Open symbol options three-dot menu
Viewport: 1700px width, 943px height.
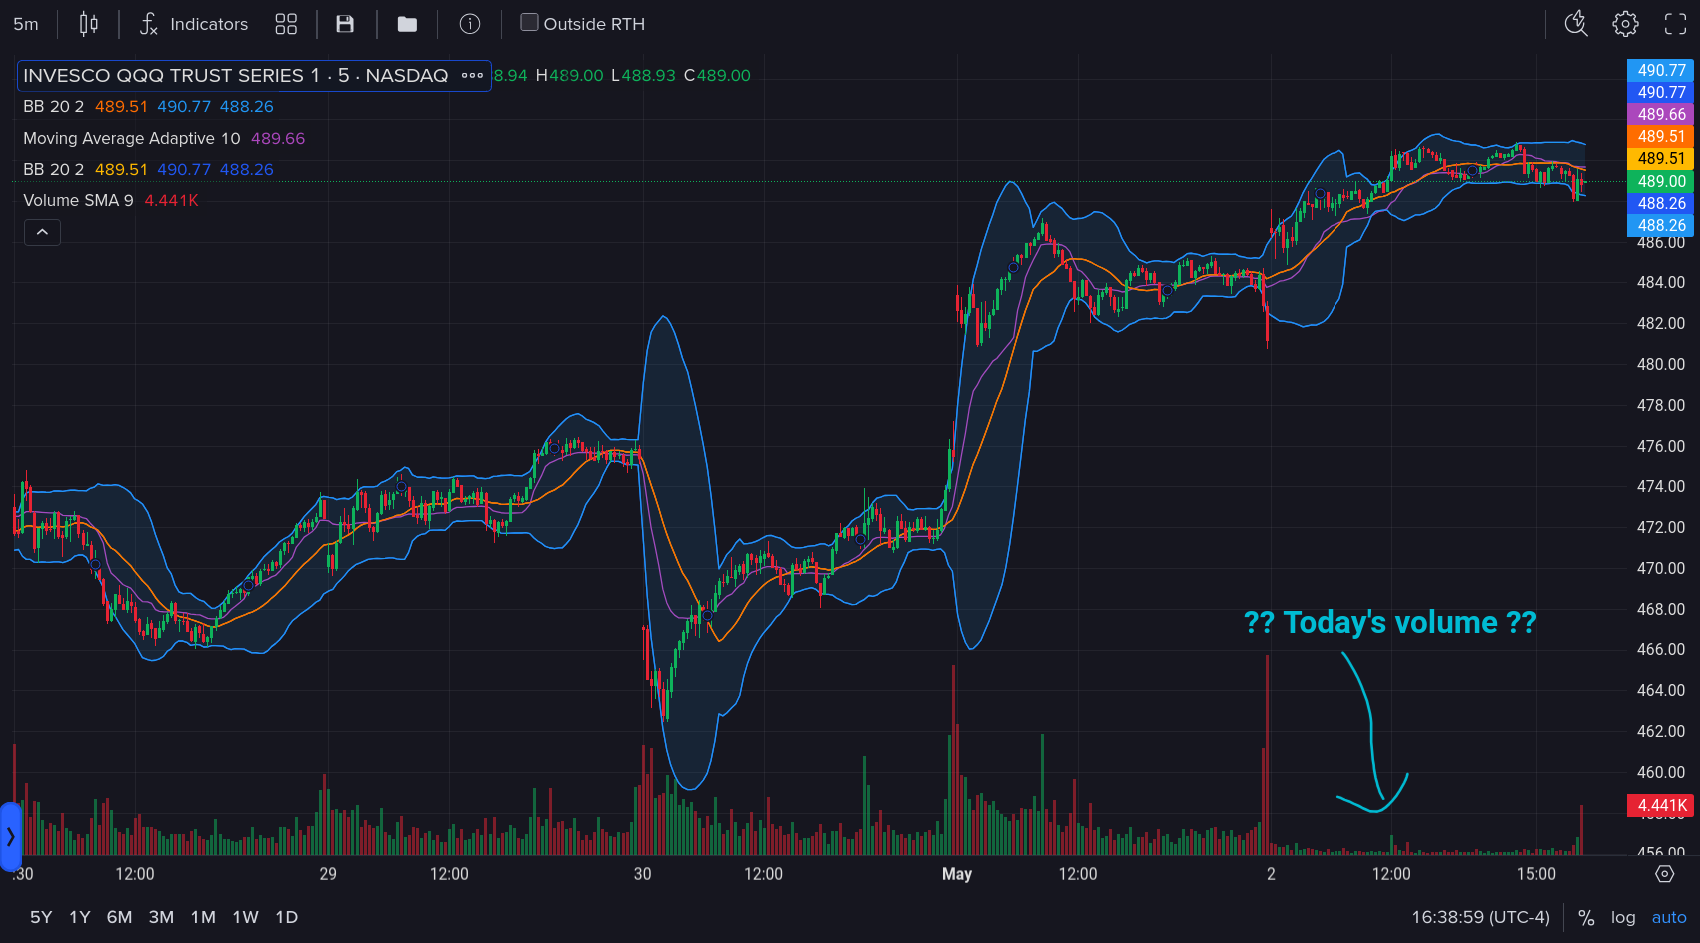[x=472, y=76]
